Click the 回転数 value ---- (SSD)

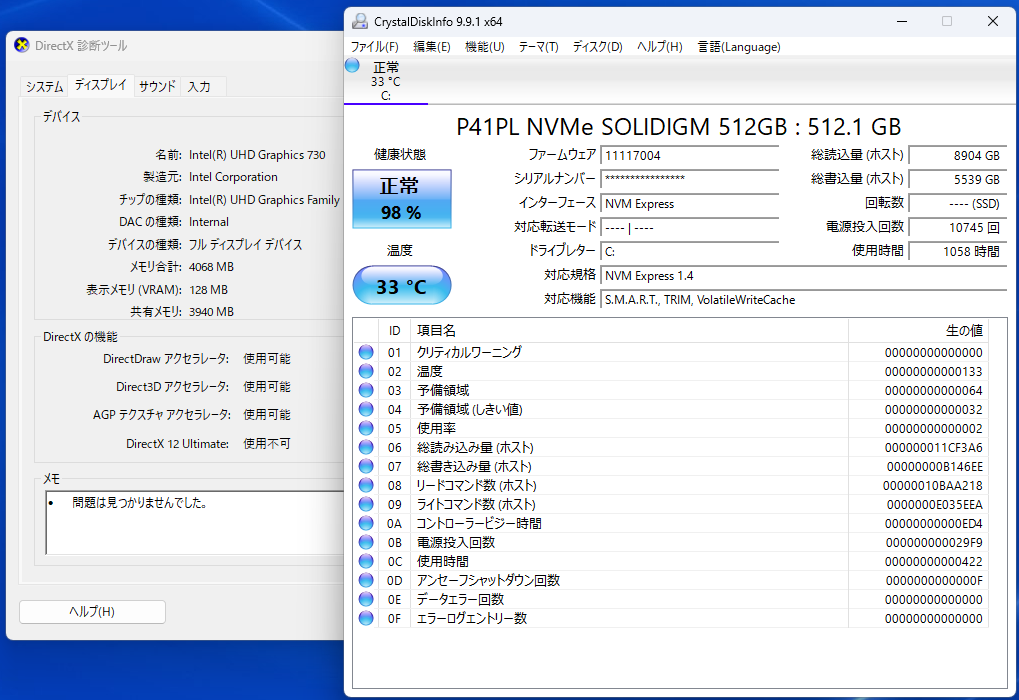tap(957, 203)
